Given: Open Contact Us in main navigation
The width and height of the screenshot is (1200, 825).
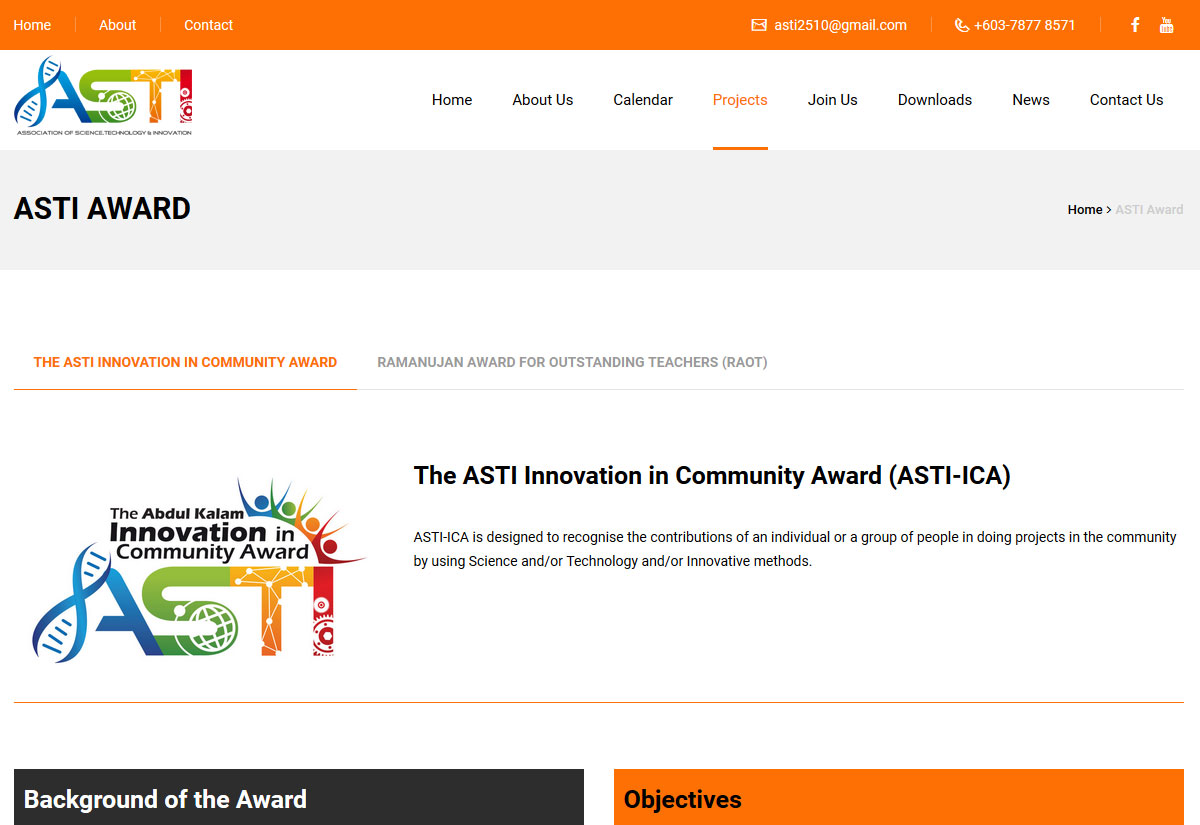Looking at the screenshot, I should click(x=1126, y=100).
